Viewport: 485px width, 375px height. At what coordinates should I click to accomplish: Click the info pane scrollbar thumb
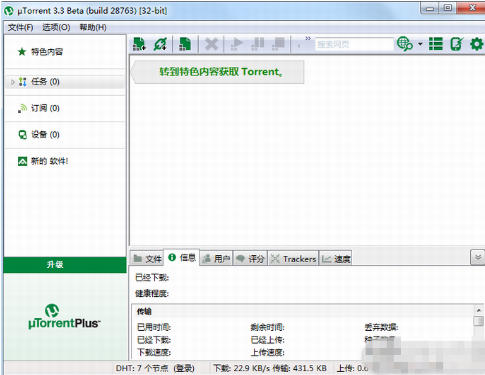pos(479,321)
